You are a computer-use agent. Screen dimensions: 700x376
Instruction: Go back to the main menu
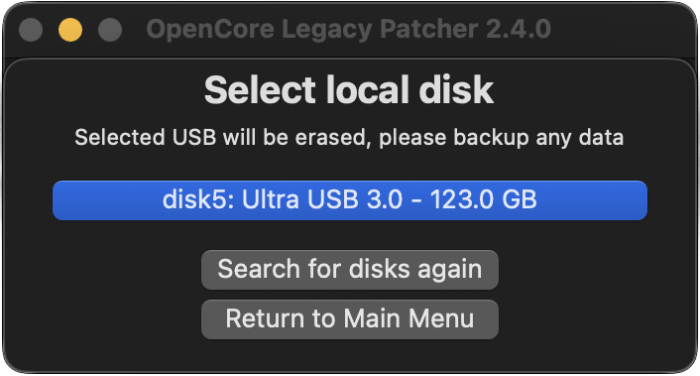(350, 319)
